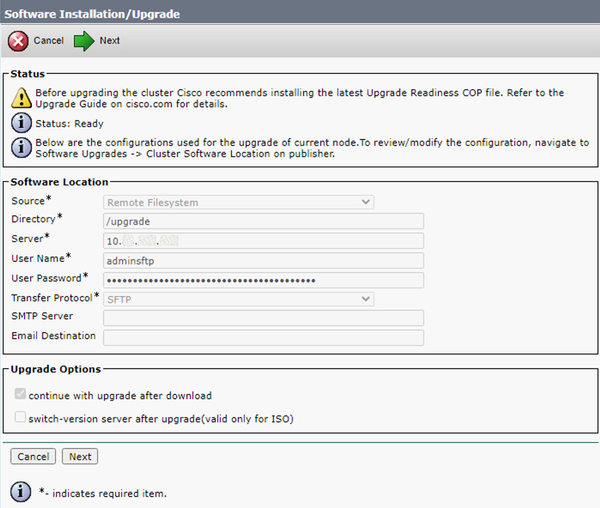Click the Cluster Software Location instruction text
Image resolution: width=600 pixels, height=508 pixels.
click(x=312, y=148)
